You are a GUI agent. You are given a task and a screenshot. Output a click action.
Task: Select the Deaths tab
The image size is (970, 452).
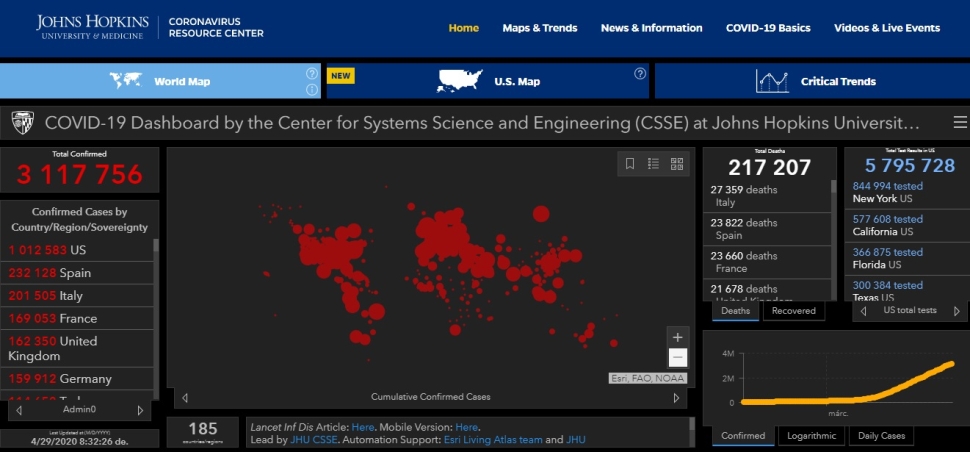click(736, 311)
